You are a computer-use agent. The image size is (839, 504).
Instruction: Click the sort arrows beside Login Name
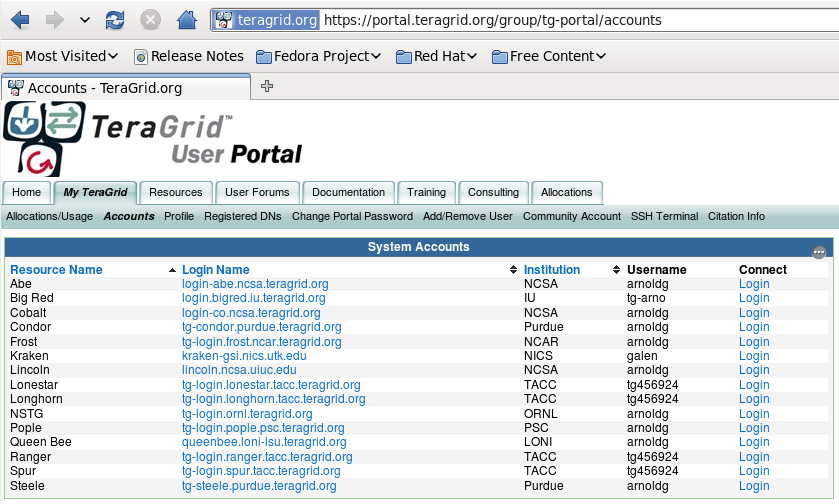pyautogui.click(x=513, y=270)
